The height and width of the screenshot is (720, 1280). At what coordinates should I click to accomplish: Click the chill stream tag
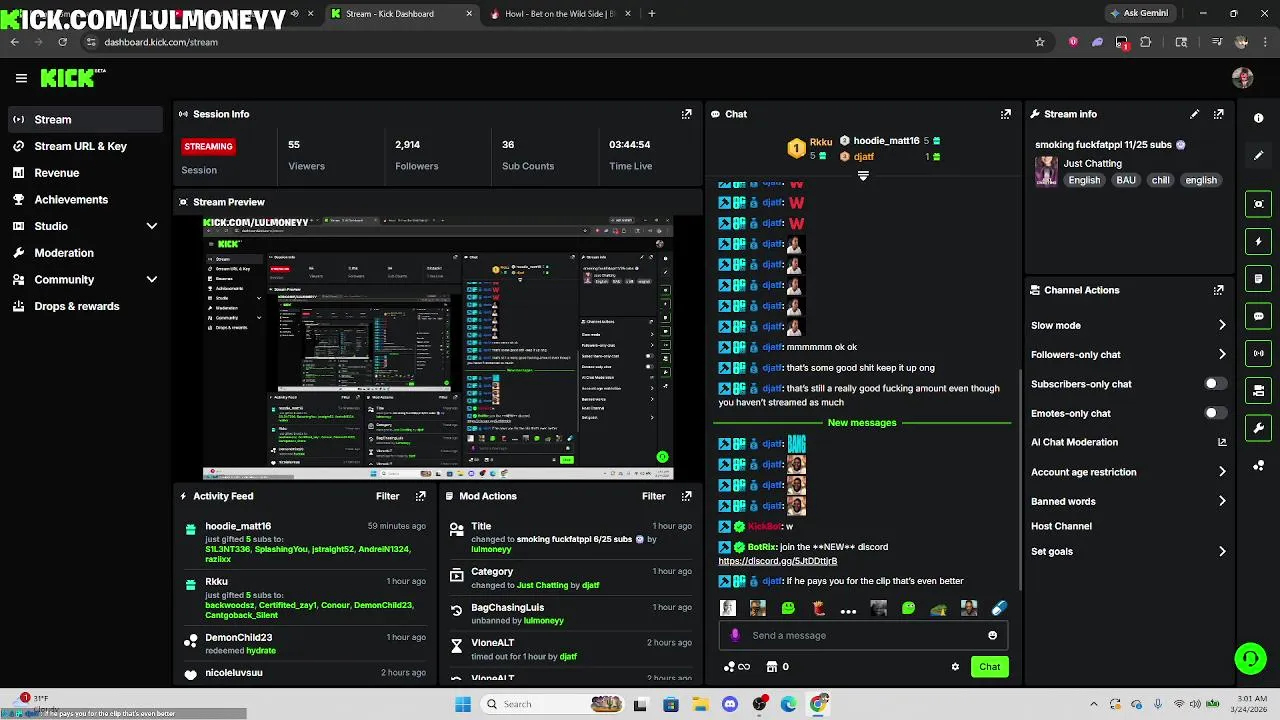click(1160, 180)
